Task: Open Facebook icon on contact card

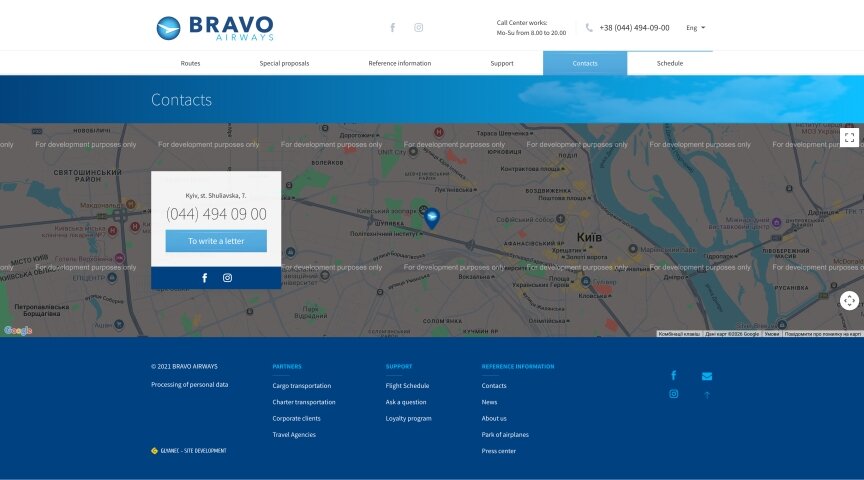Action: coord(204,278)
